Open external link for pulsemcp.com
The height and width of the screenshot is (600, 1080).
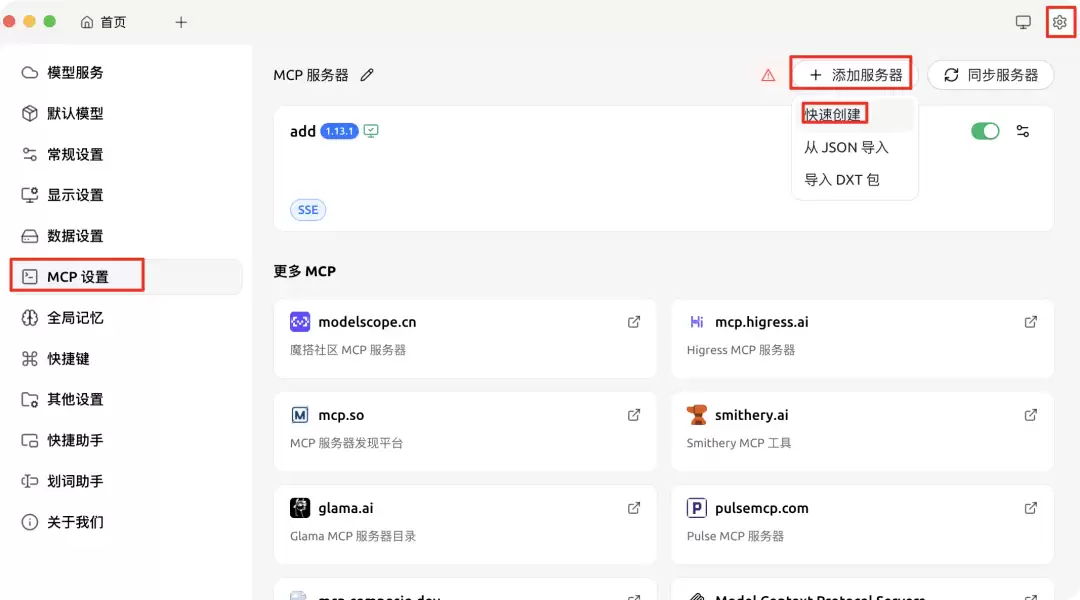[x=1030, y=508]
